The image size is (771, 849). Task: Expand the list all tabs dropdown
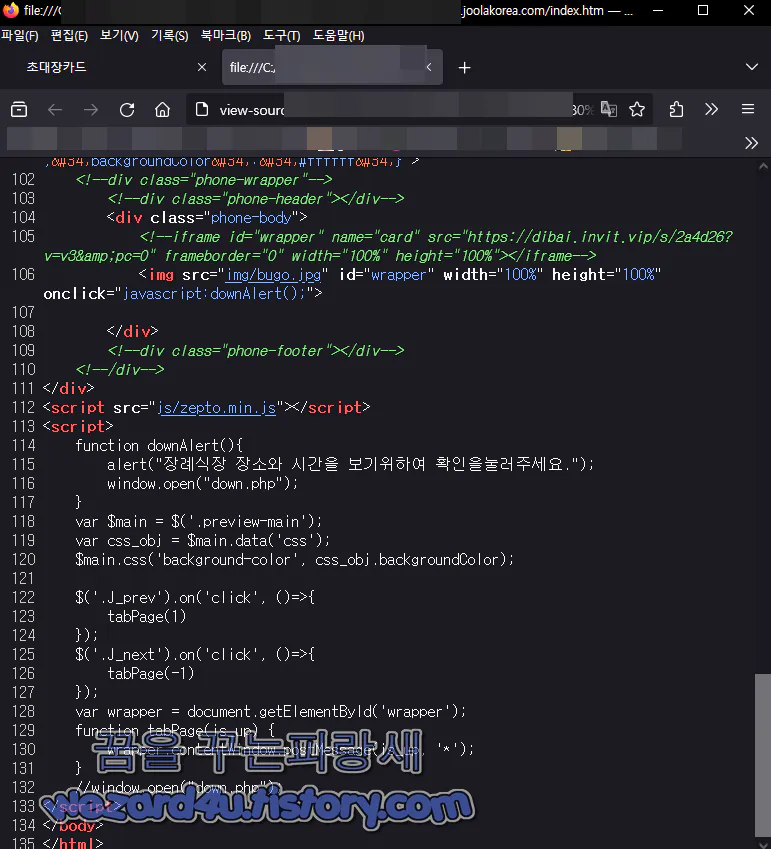(752, 67)
